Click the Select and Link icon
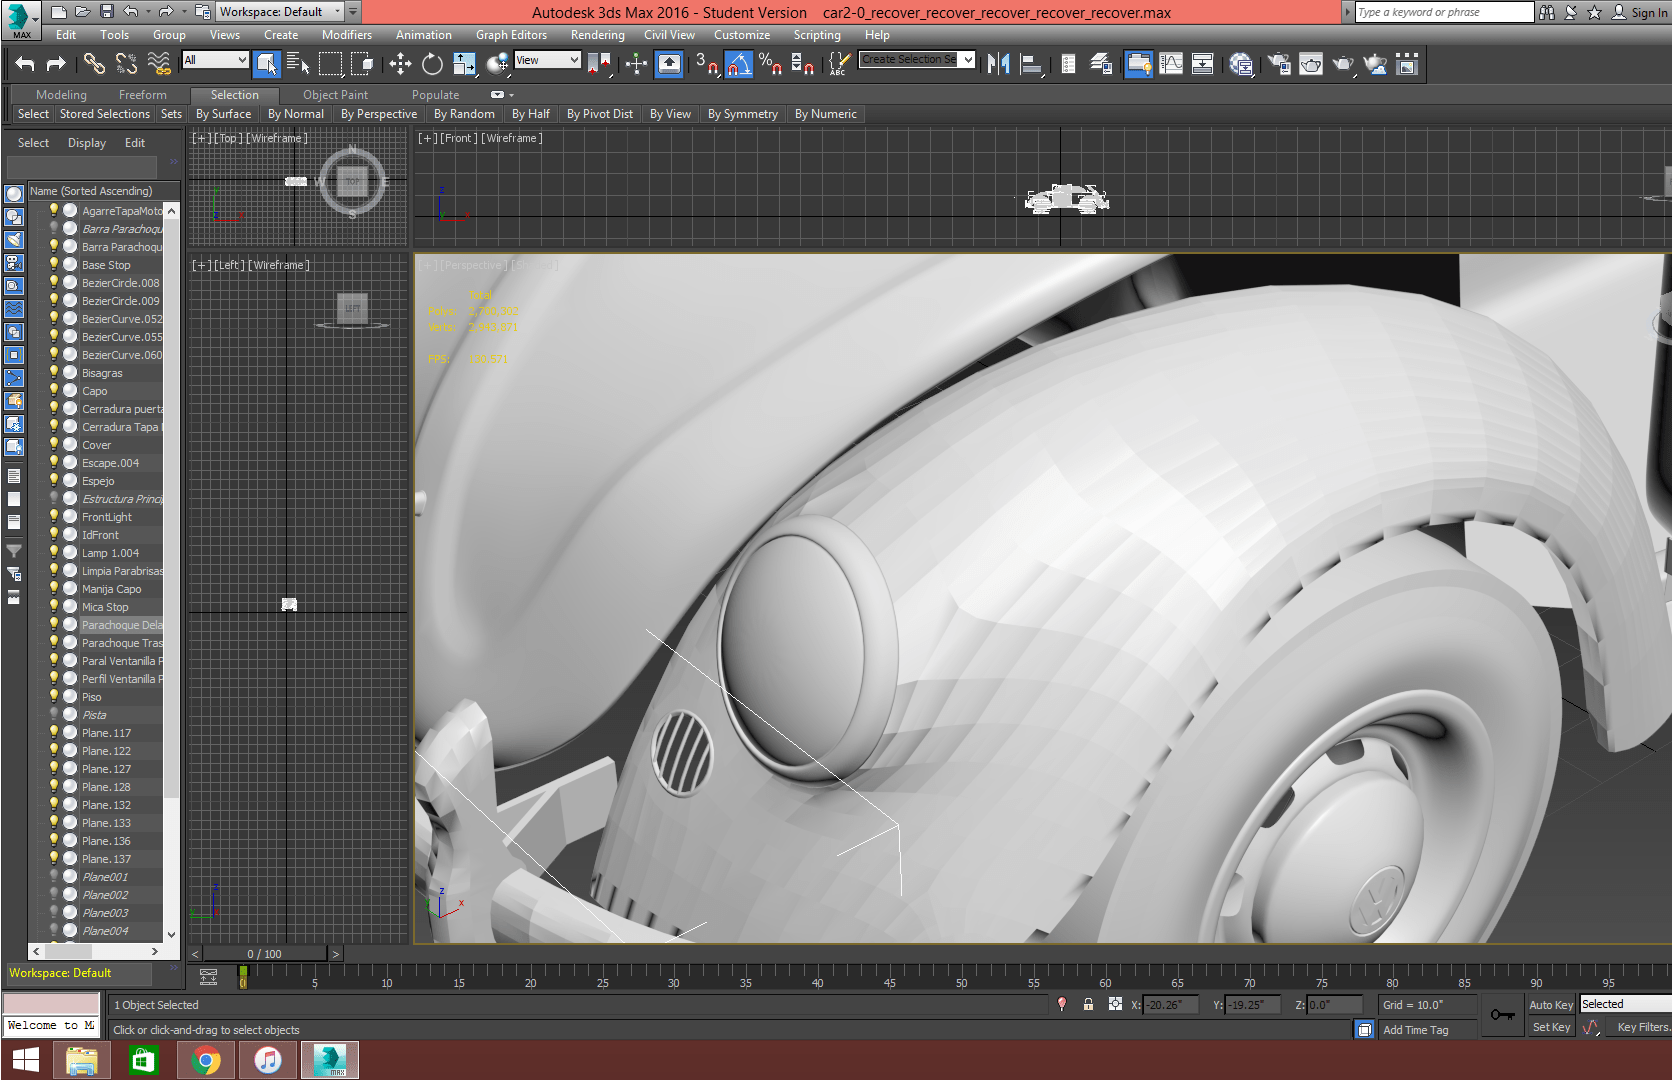 pyautogui.click(x=94, y=65)
